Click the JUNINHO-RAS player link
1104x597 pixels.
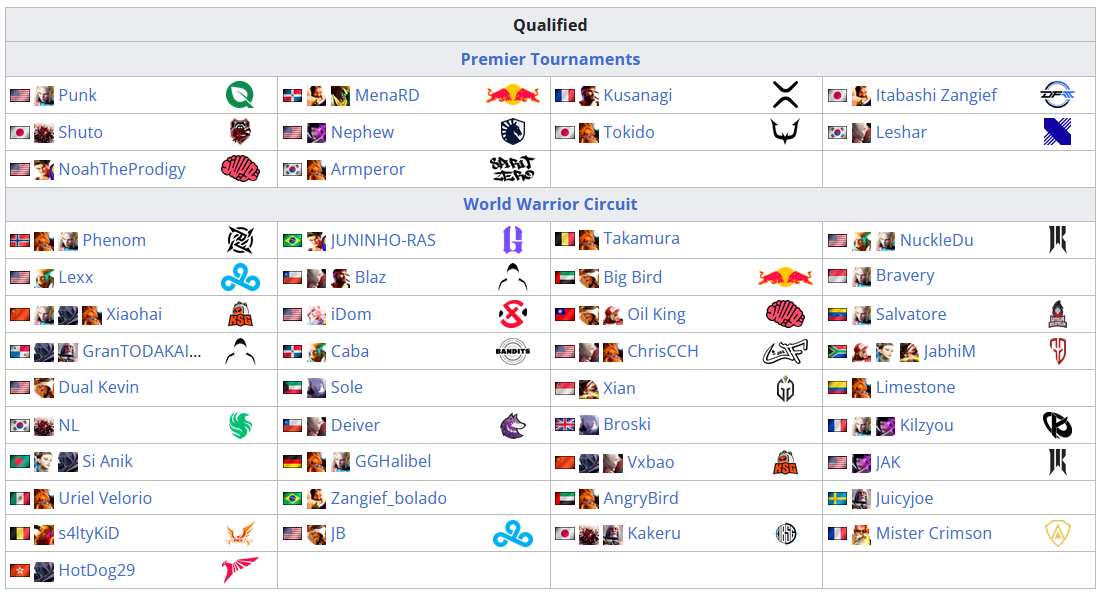coord(383,241)
